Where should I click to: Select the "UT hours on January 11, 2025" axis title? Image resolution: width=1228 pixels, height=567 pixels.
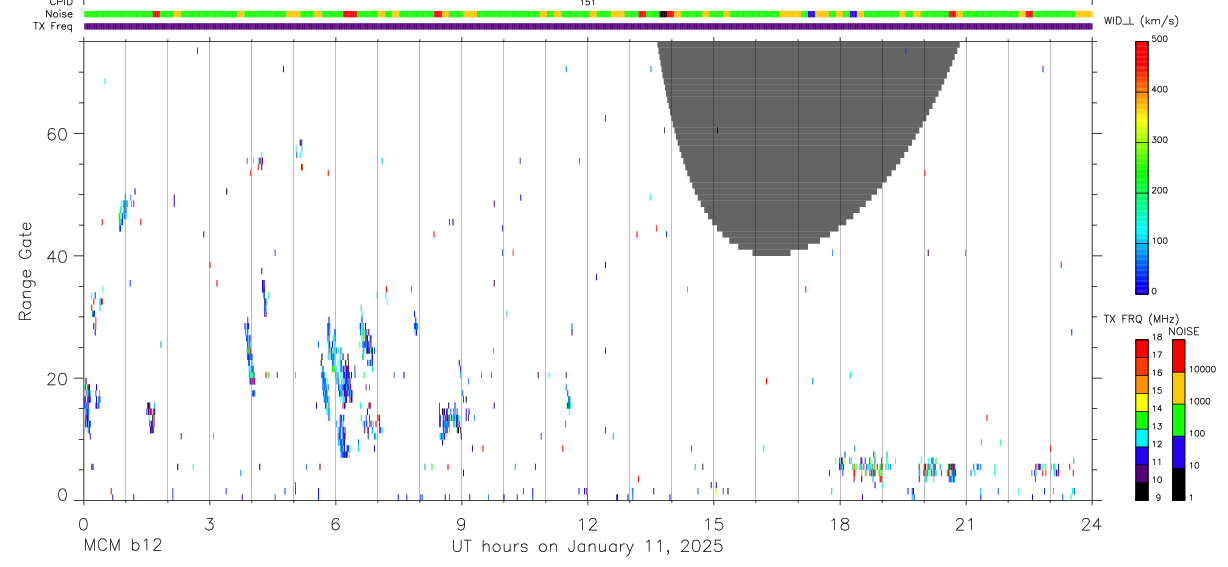(x=588, y=547)
